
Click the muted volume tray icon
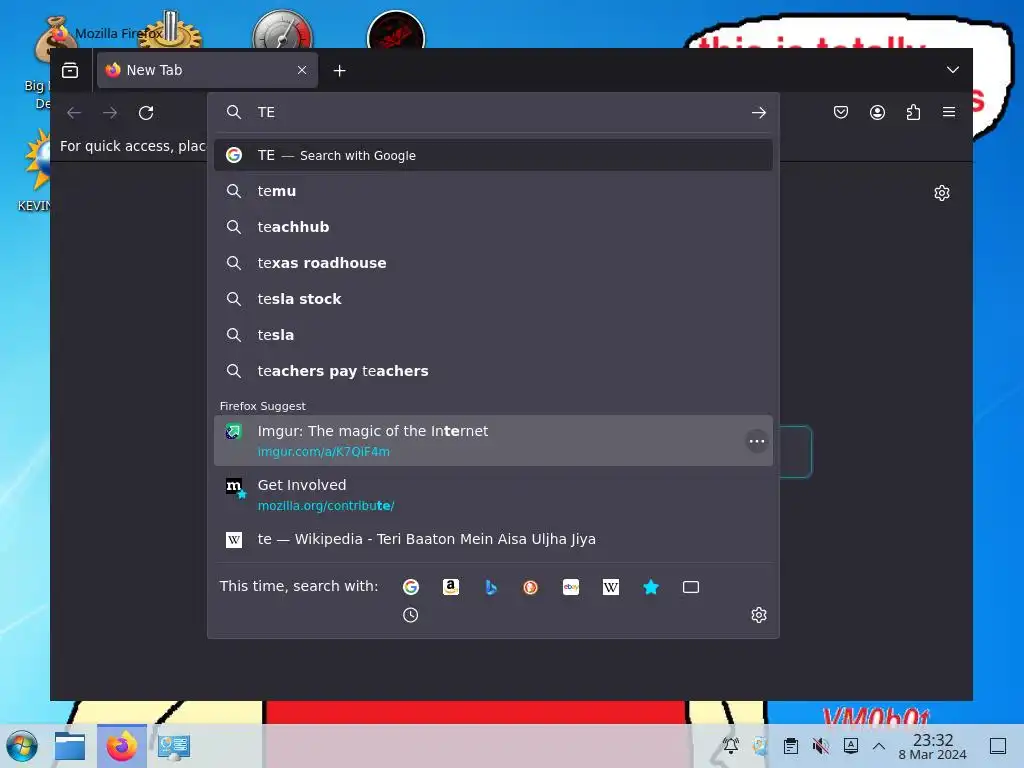coord(820,746)
